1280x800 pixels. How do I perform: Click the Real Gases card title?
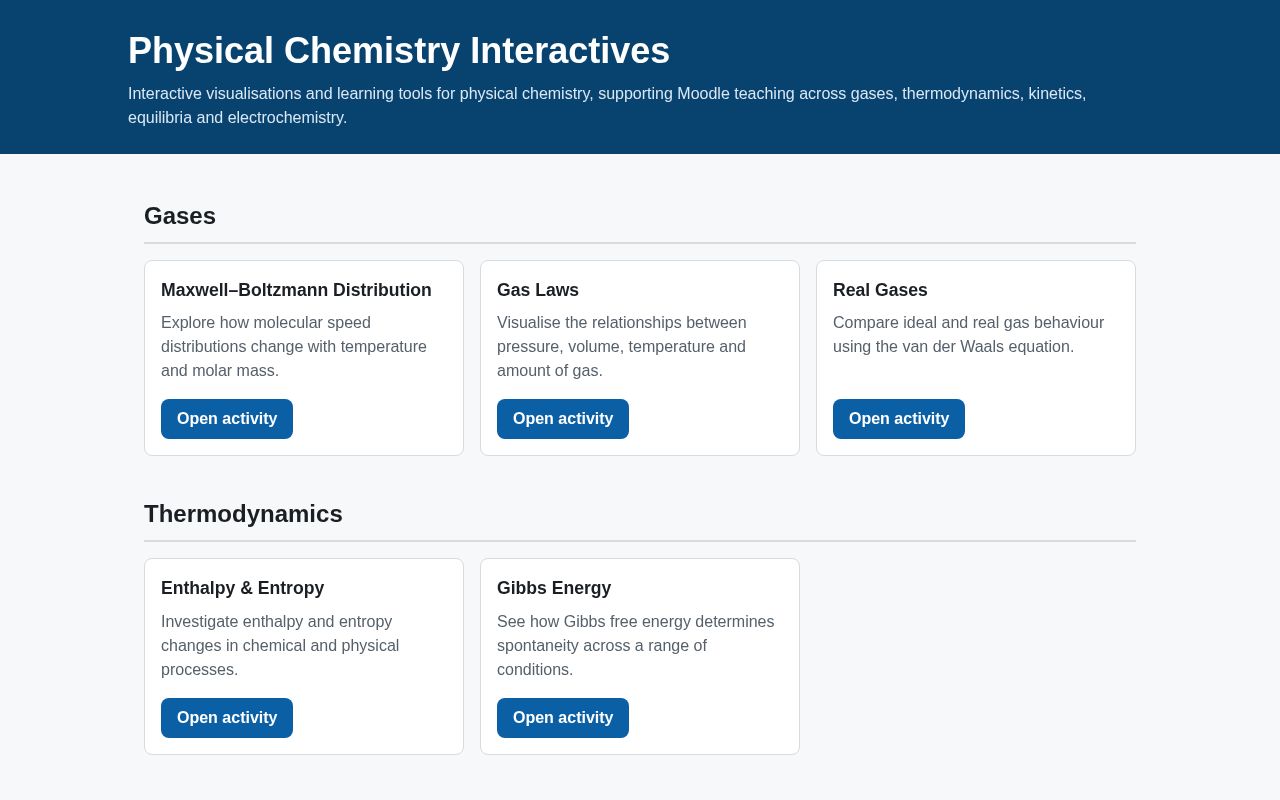click(x=880, y=290)
